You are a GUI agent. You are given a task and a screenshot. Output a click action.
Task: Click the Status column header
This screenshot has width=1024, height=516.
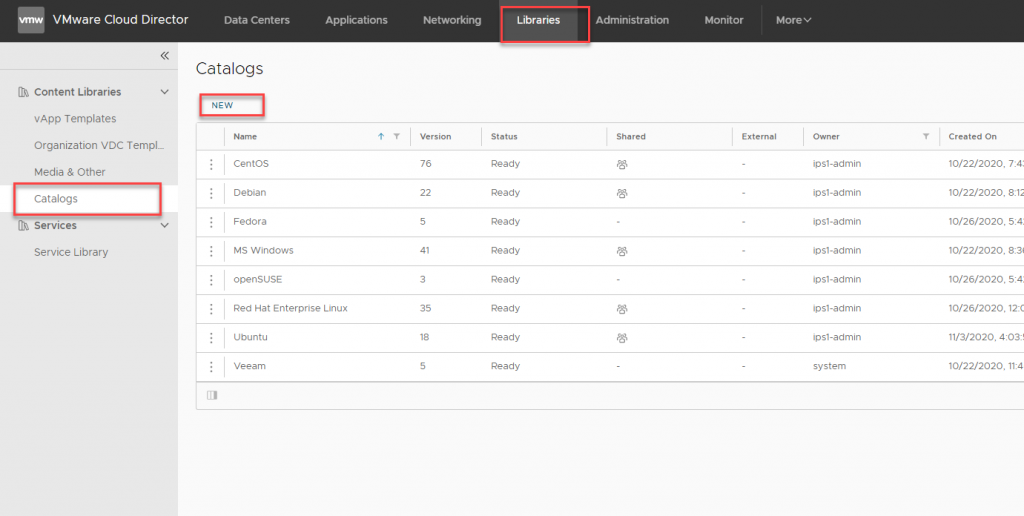coord(504,137)
